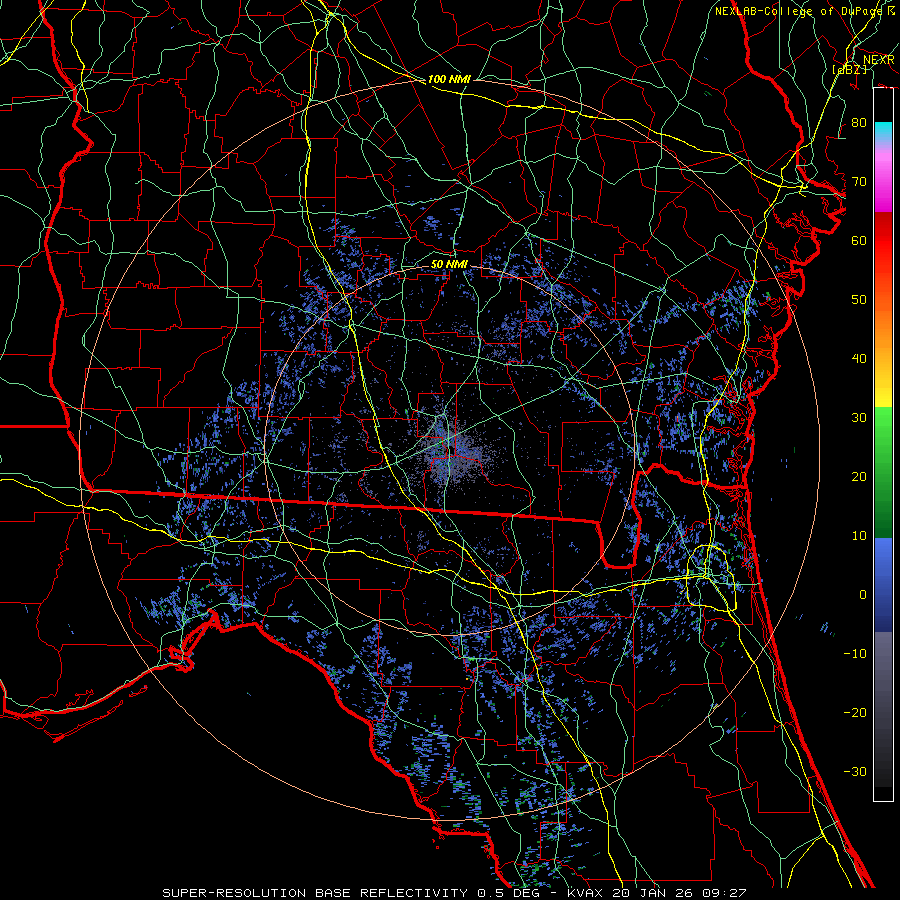Click the 0 value on the dBZ scale
The height and width of the screenshot is (900, 900).
[863, 595]
